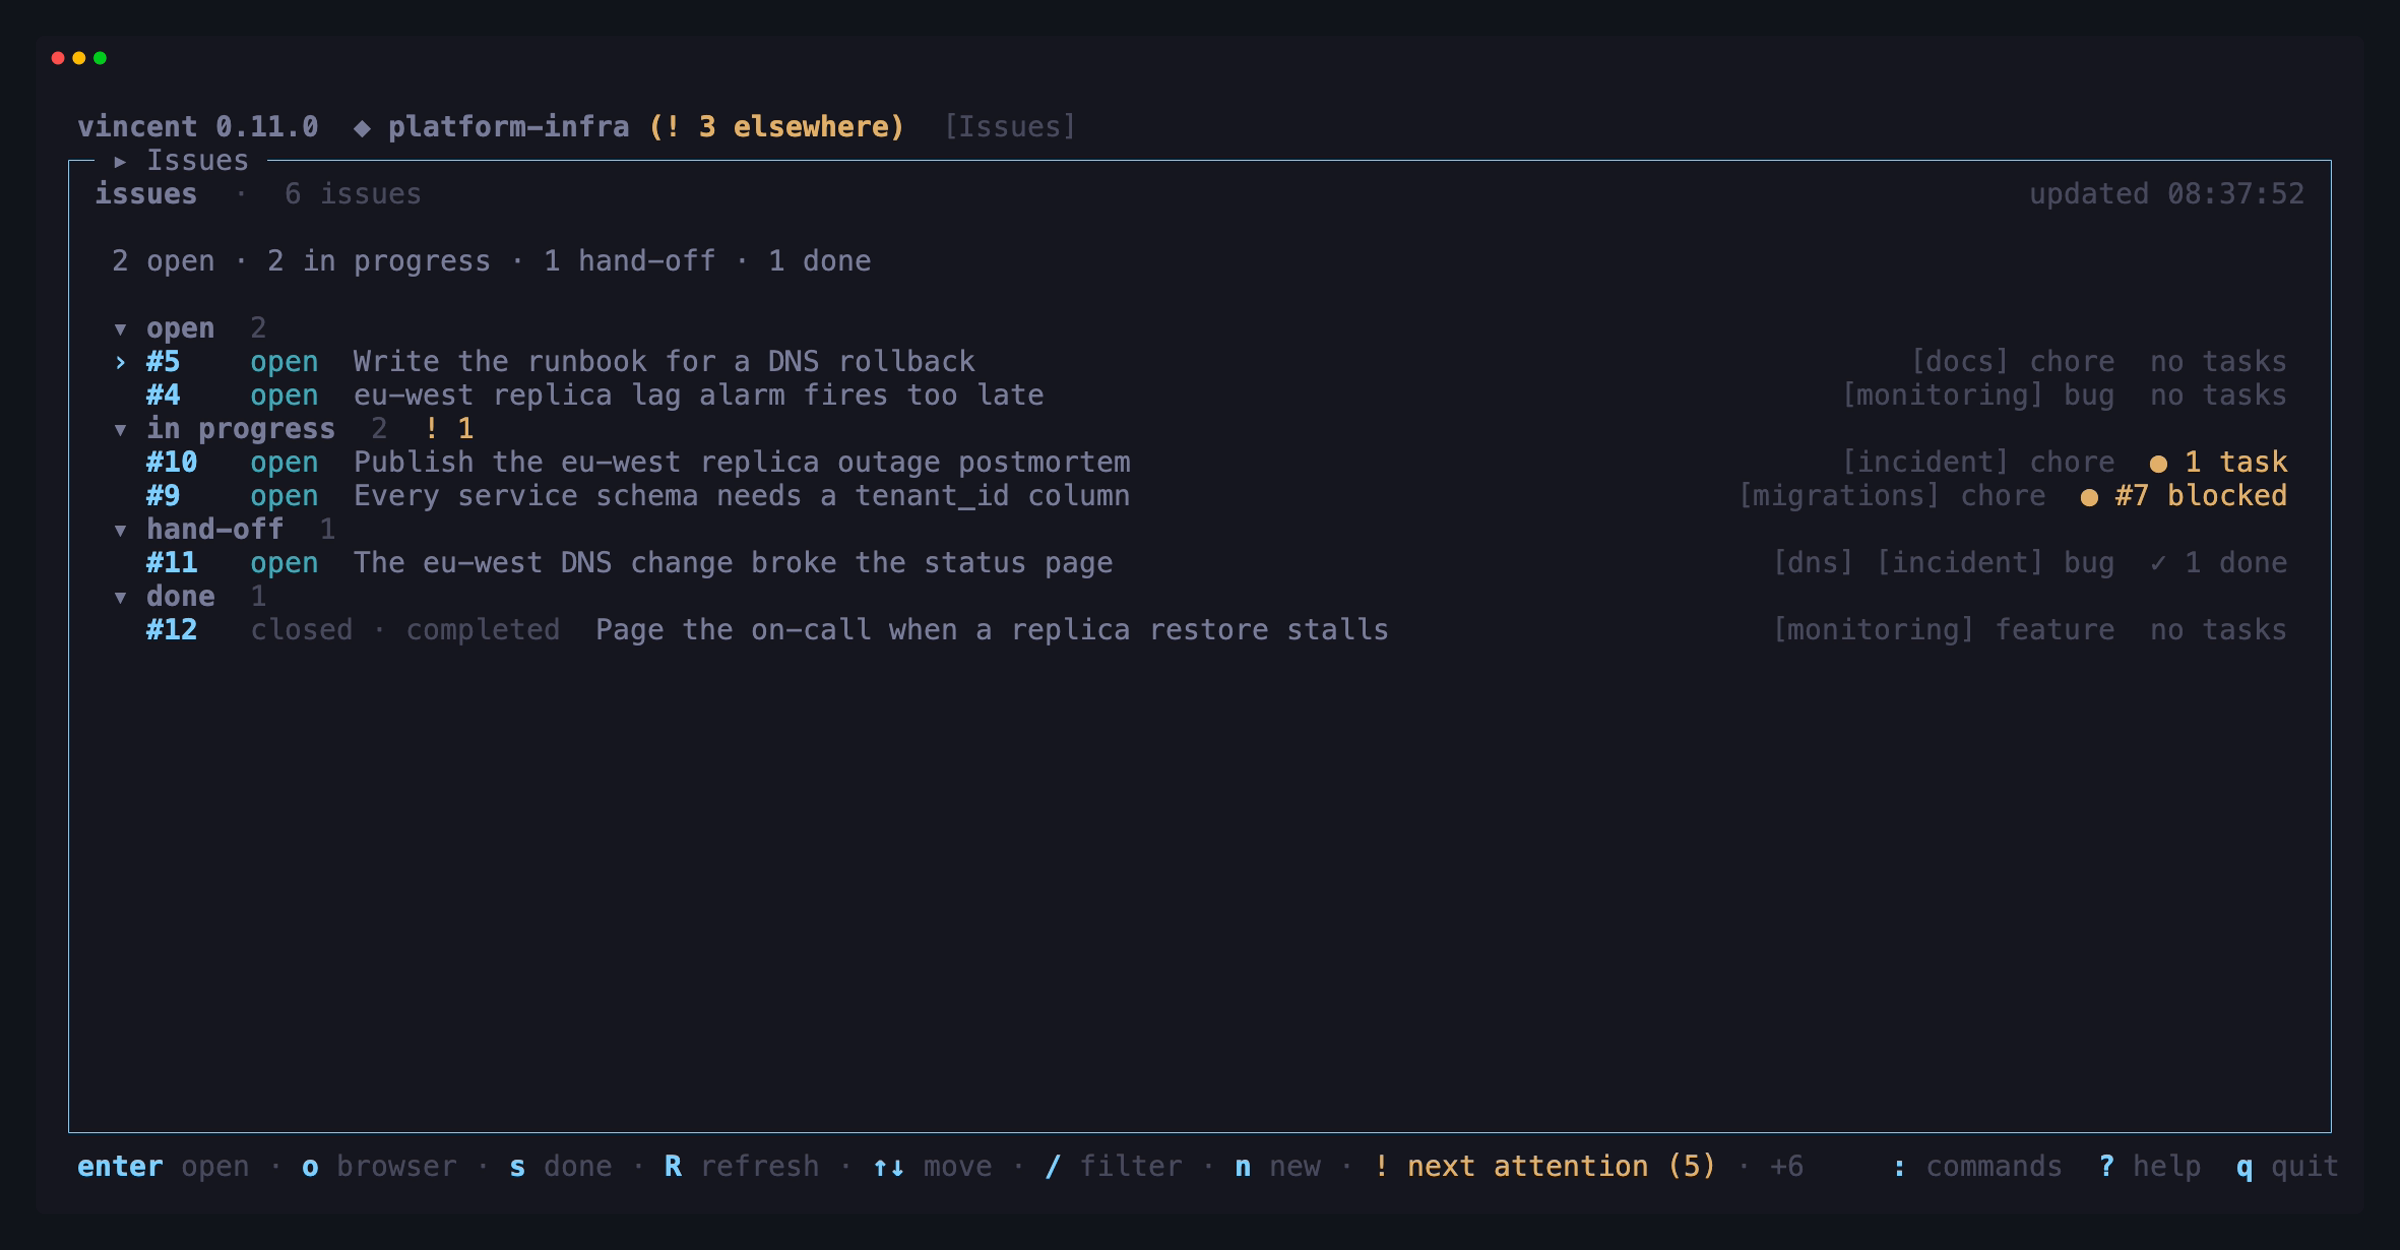Click the checkmark beside 1 done
Screen dimensions: 2400x1250
click(2158, 563)
